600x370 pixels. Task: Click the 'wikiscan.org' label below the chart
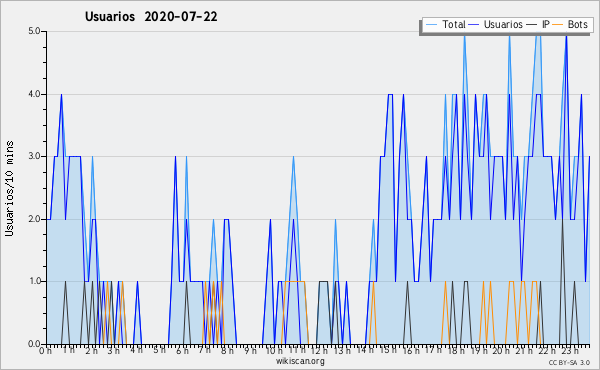300,361
